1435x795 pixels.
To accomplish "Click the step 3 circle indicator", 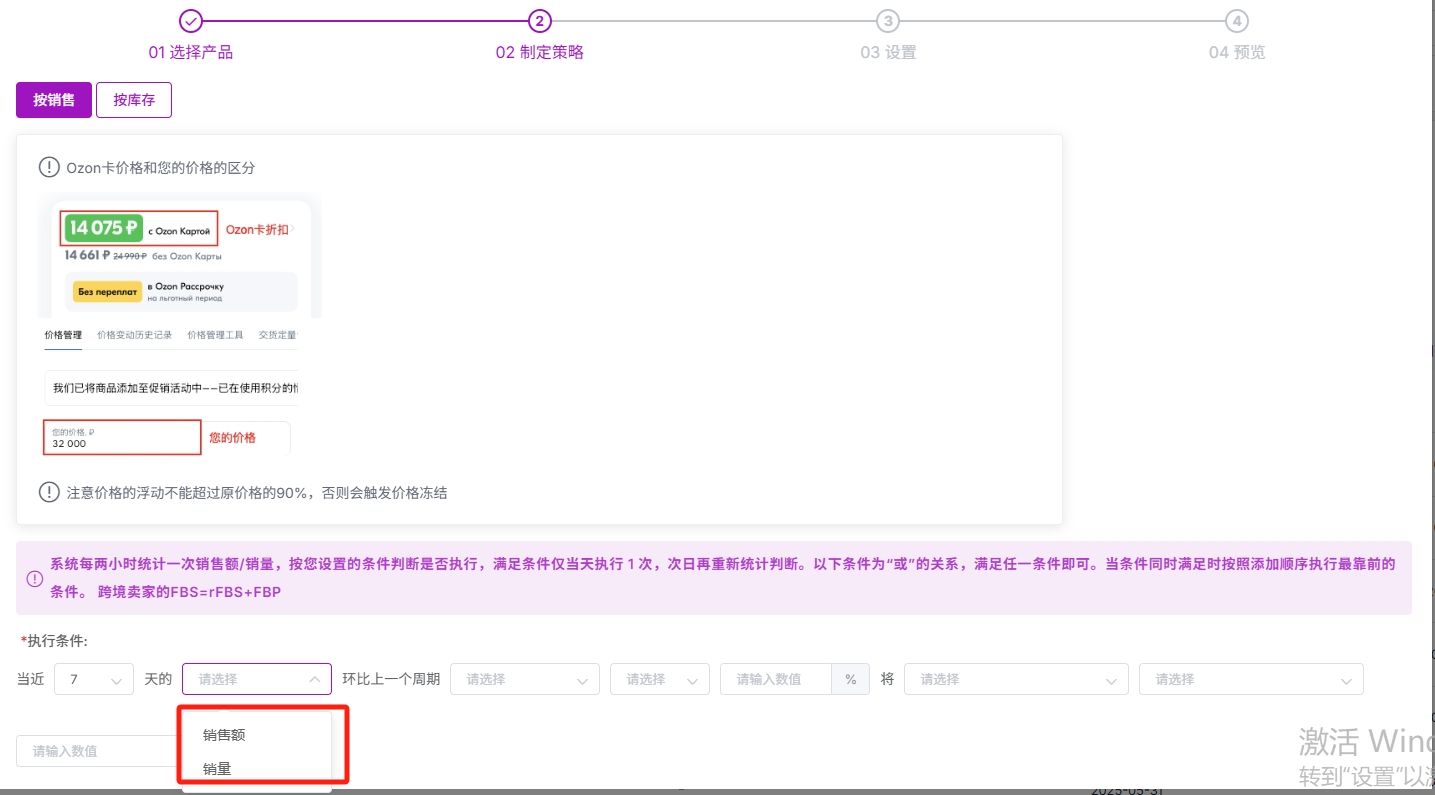I will coord(887,21).
